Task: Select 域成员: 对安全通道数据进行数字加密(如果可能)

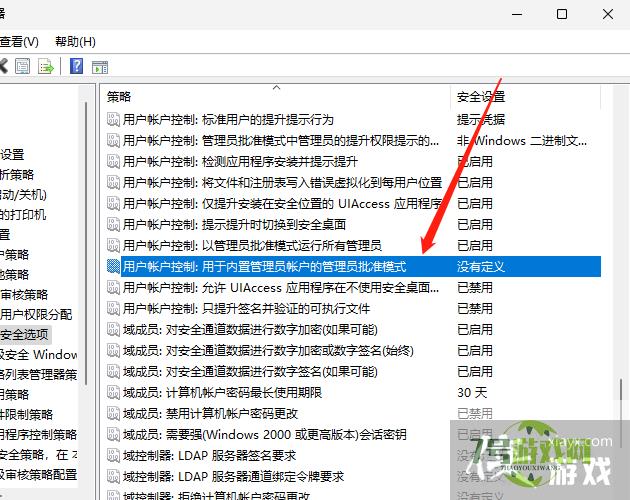Action: click(250, 330)
